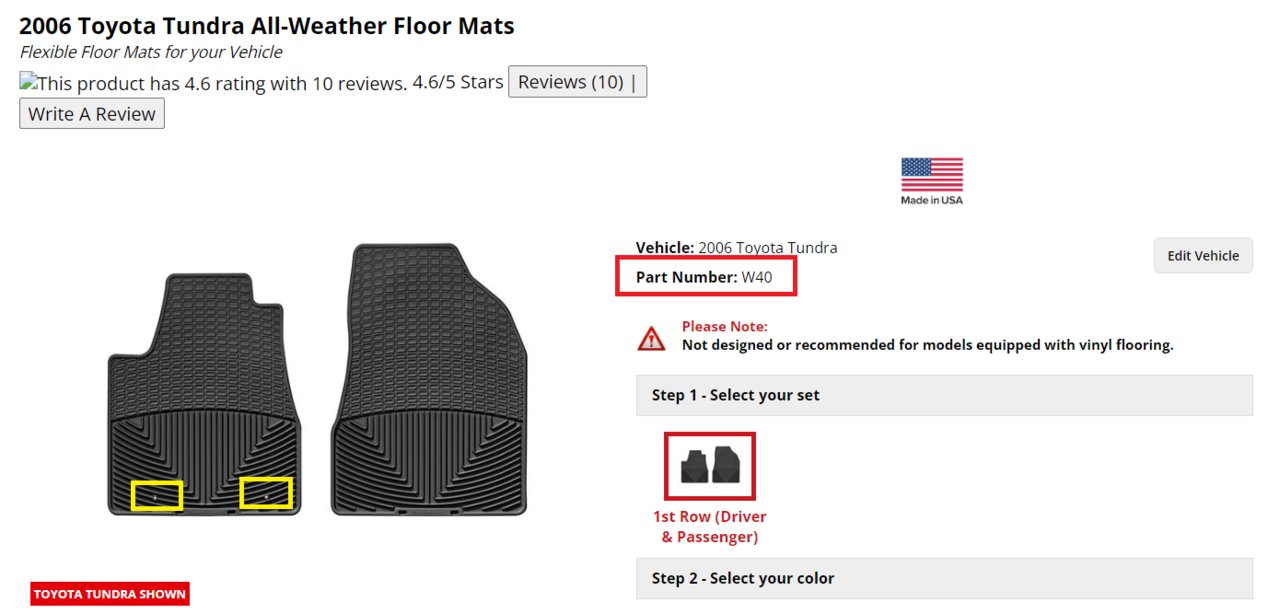This screenshot has height=614, width=1280.
Task: Click the left yellow-highlighted retention hole
Action: click(x=157, y=496)
